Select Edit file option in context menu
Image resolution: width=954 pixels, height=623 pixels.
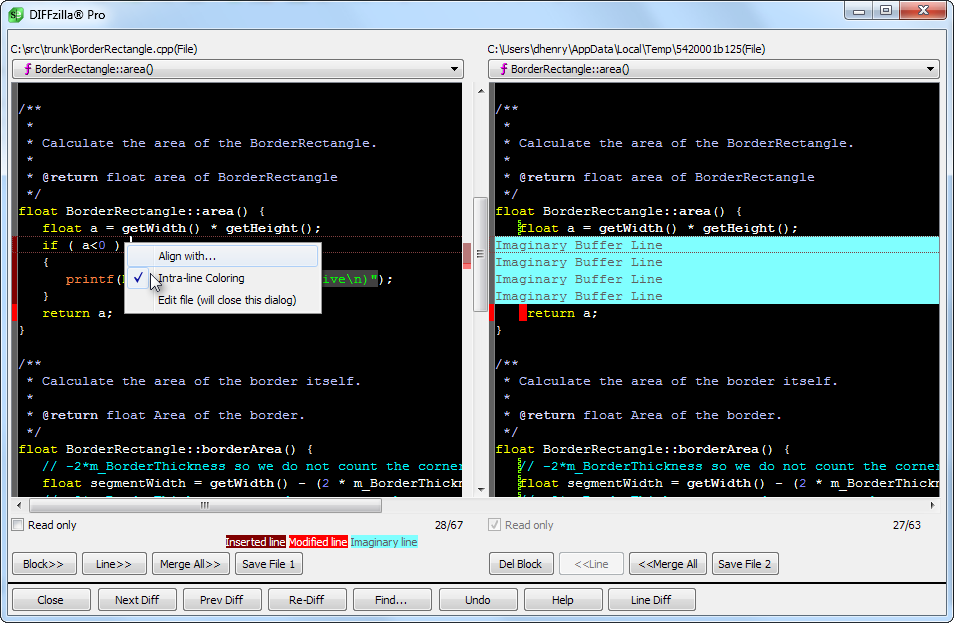pos(226,300)
